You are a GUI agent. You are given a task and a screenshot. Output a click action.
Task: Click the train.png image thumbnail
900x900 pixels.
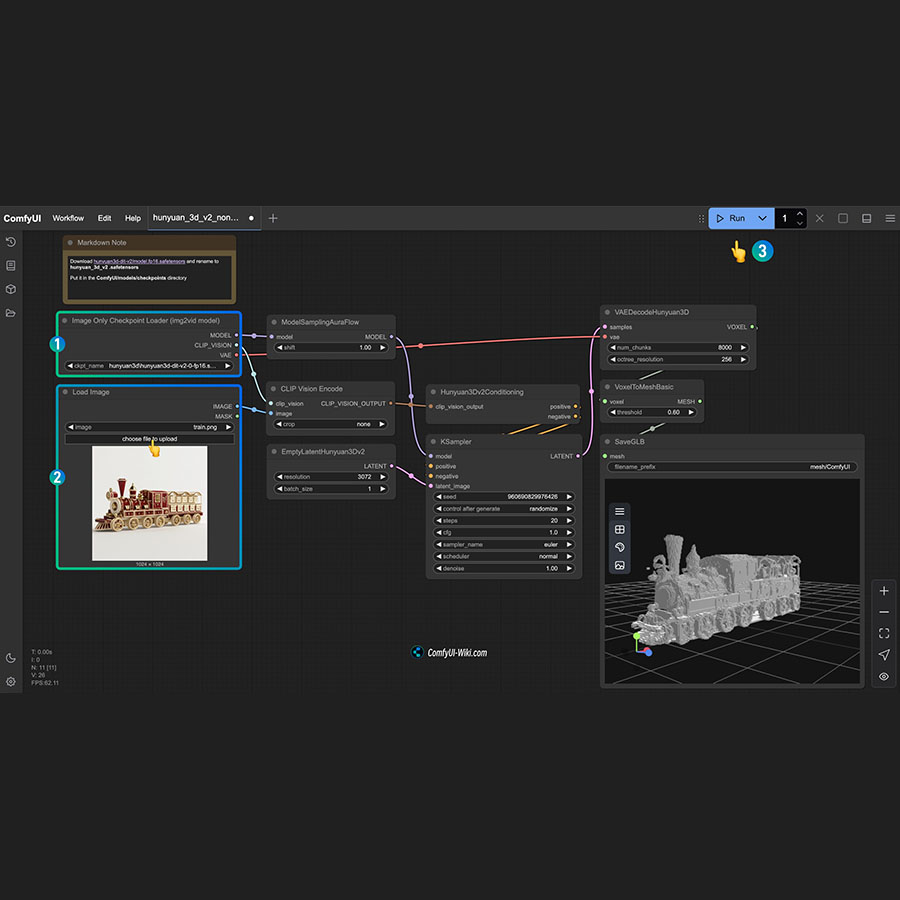(x=148, y=503)
